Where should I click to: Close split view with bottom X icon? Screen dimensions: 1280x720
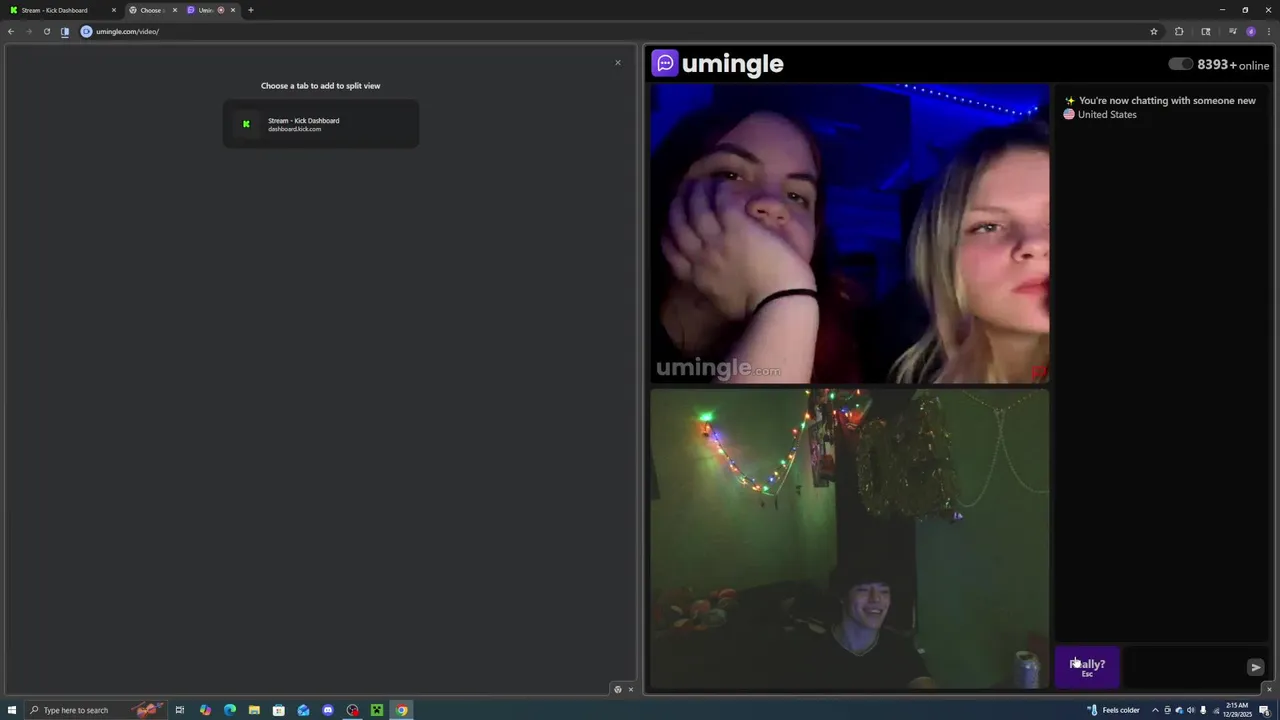point(630,689)
